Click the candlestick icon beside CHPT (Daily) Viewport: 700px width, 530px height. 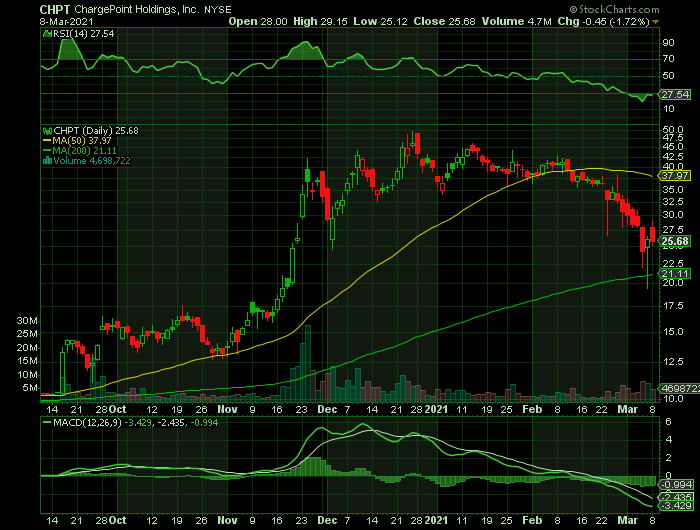tap(45, 131)
